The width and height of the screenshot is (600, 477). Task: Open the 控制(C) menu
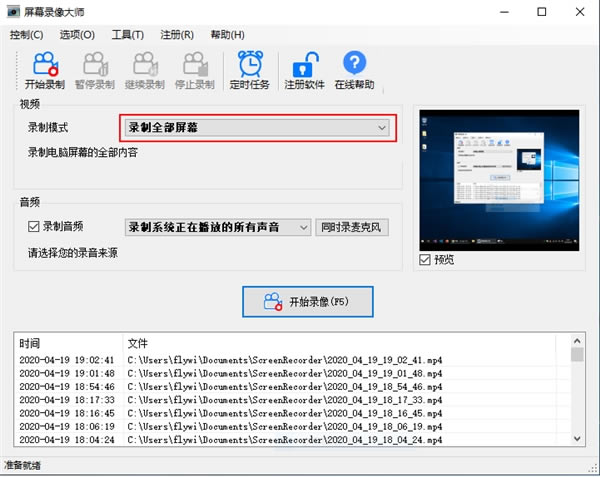click(26, 35)
